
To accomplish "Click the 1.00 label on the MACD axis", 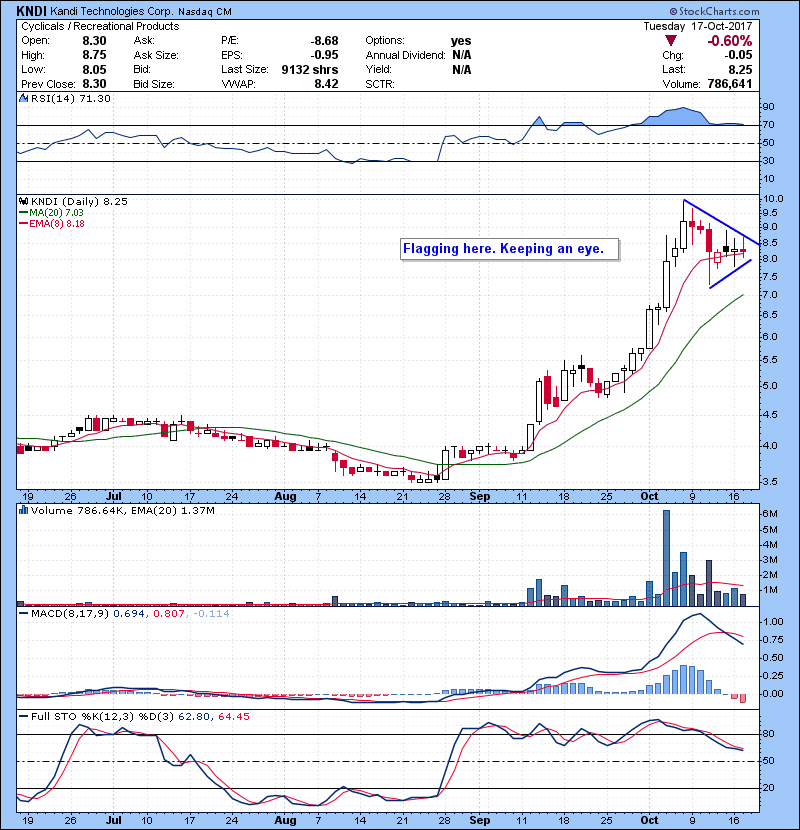I will [x=772, y=621].
